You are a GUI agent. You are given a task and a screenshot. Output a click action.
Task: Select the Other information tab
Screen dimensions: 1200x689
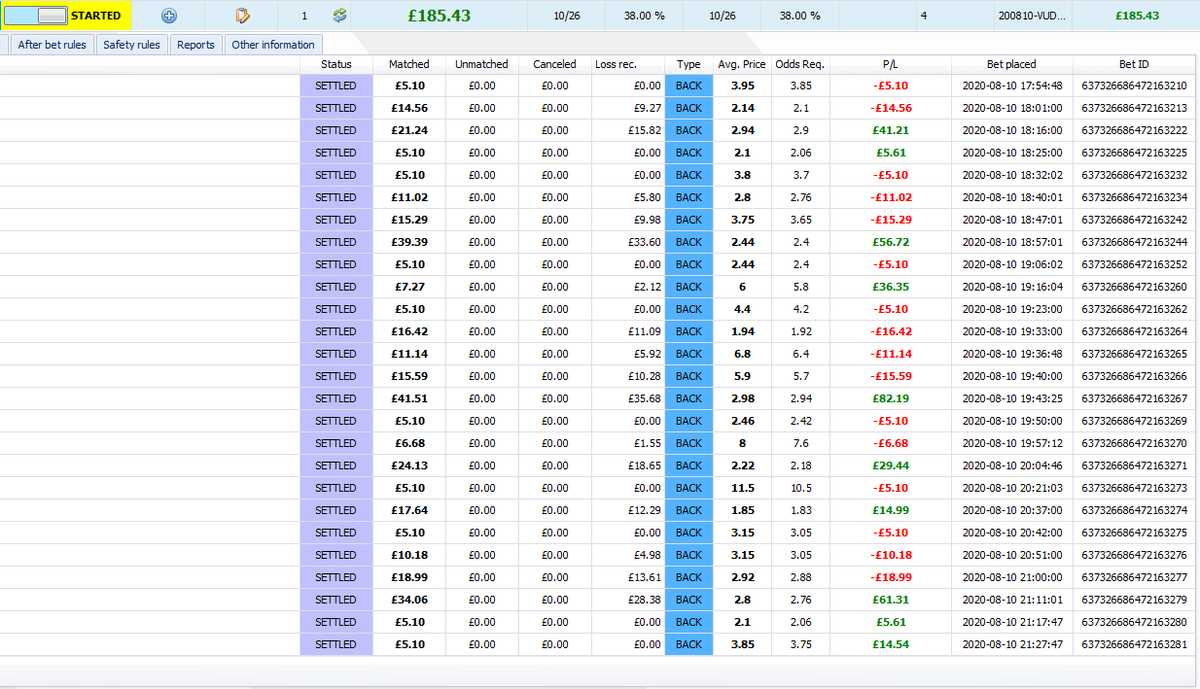[273, 45]
